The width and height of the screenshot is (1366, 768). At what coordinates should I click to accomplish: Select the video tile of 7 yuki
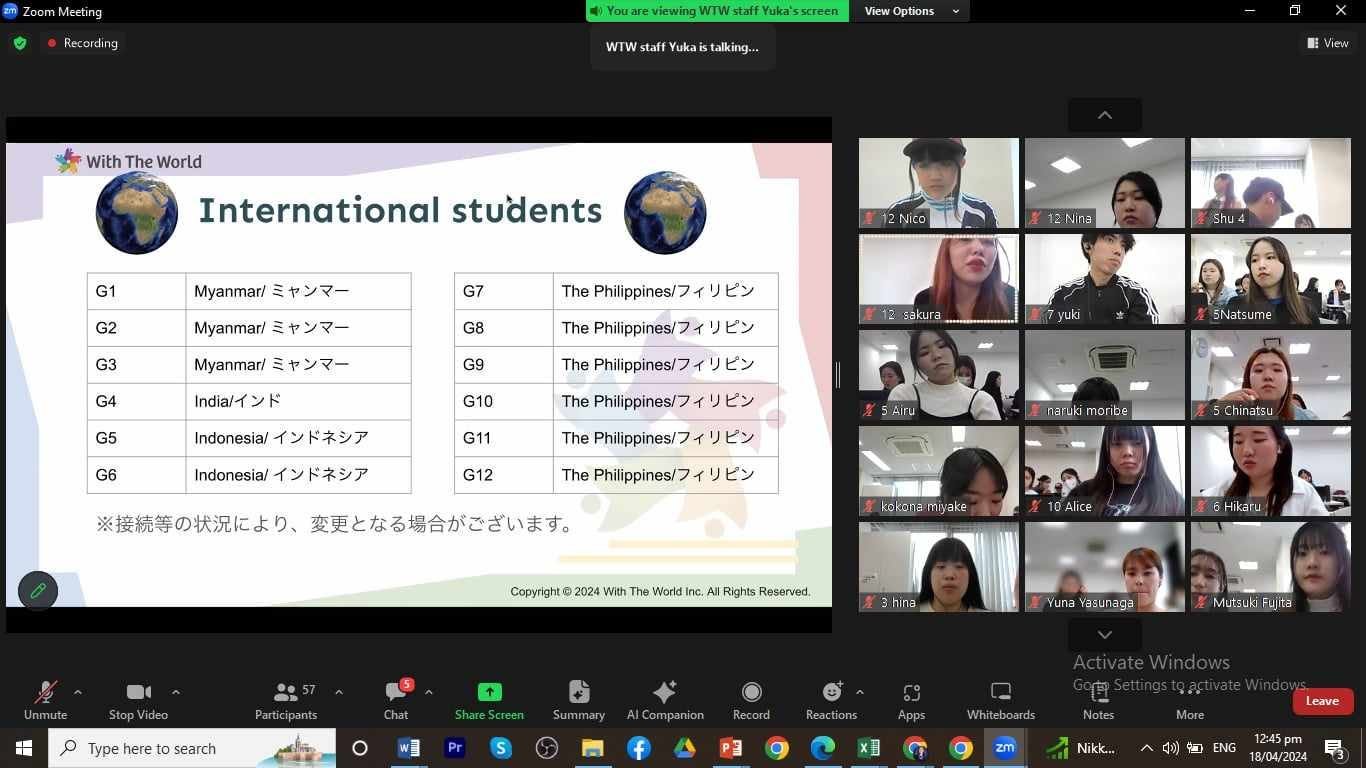[x=1105, y=279]
